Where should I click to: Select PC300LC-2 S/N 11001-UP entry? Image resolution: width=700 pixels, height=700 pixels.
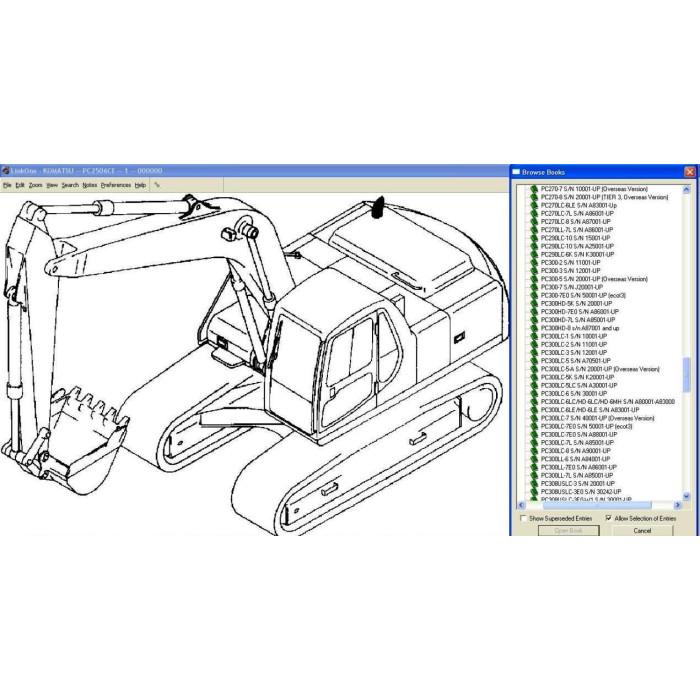pos(574,344)
